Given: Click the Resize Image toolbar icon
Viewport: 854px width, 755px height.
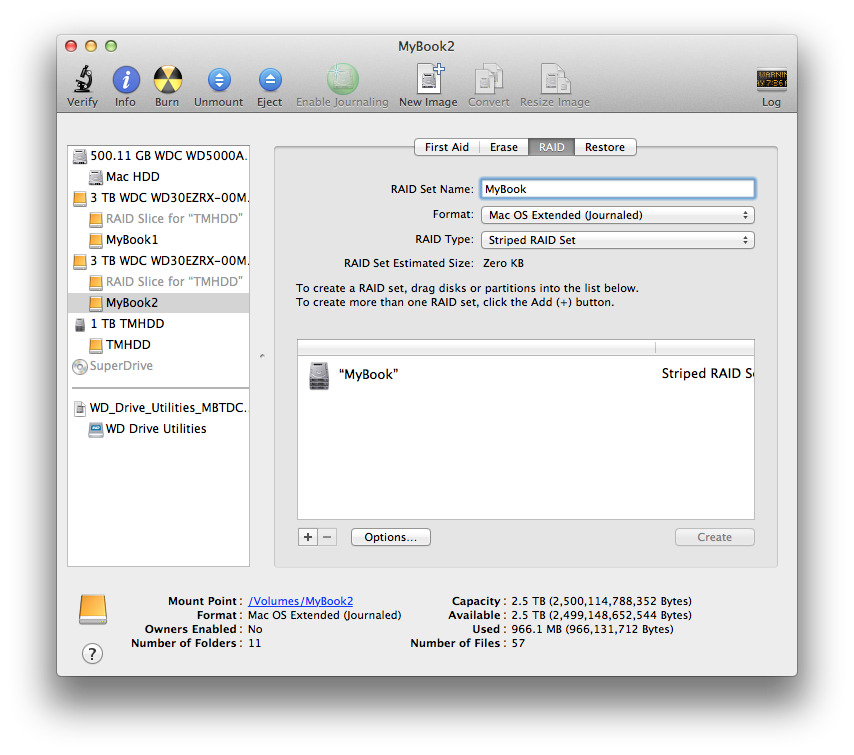Looking at the screenshot, I should pyautogui.click(x=555, y=79).
